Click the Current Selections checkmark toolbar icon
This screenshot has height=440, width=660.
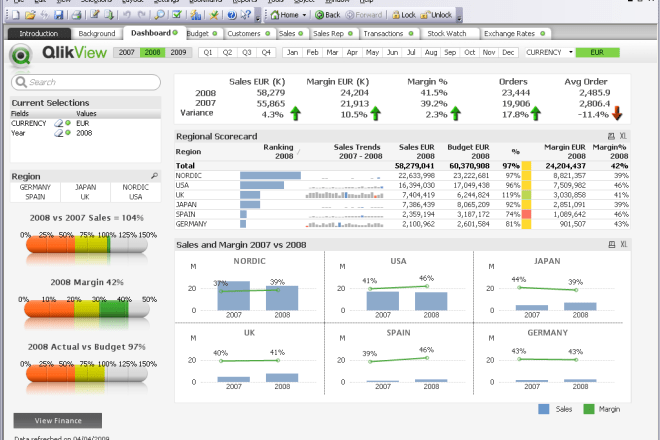(177, 15)
